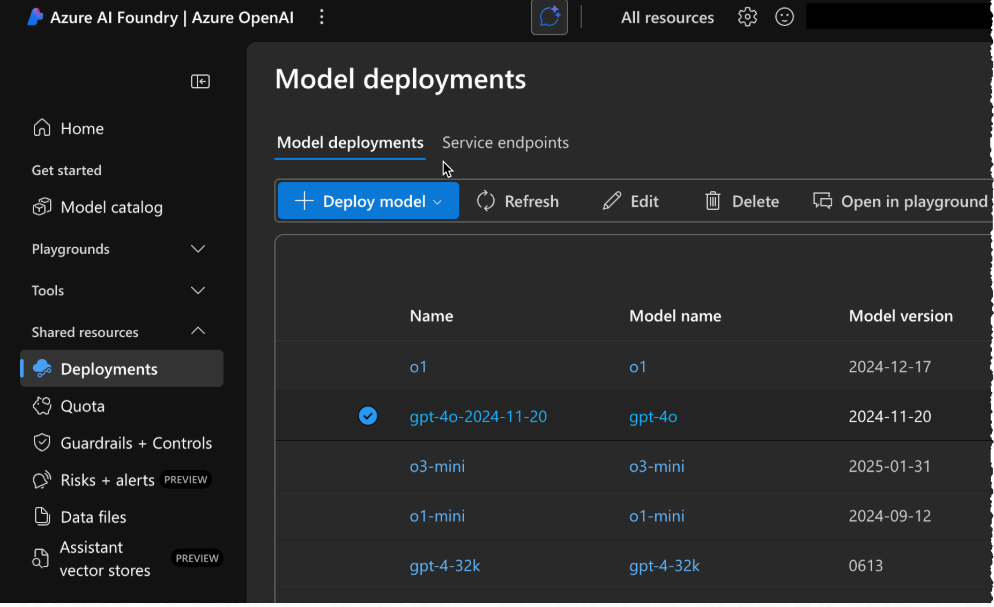Open Model catalog from the sidebar

point(111,208)
